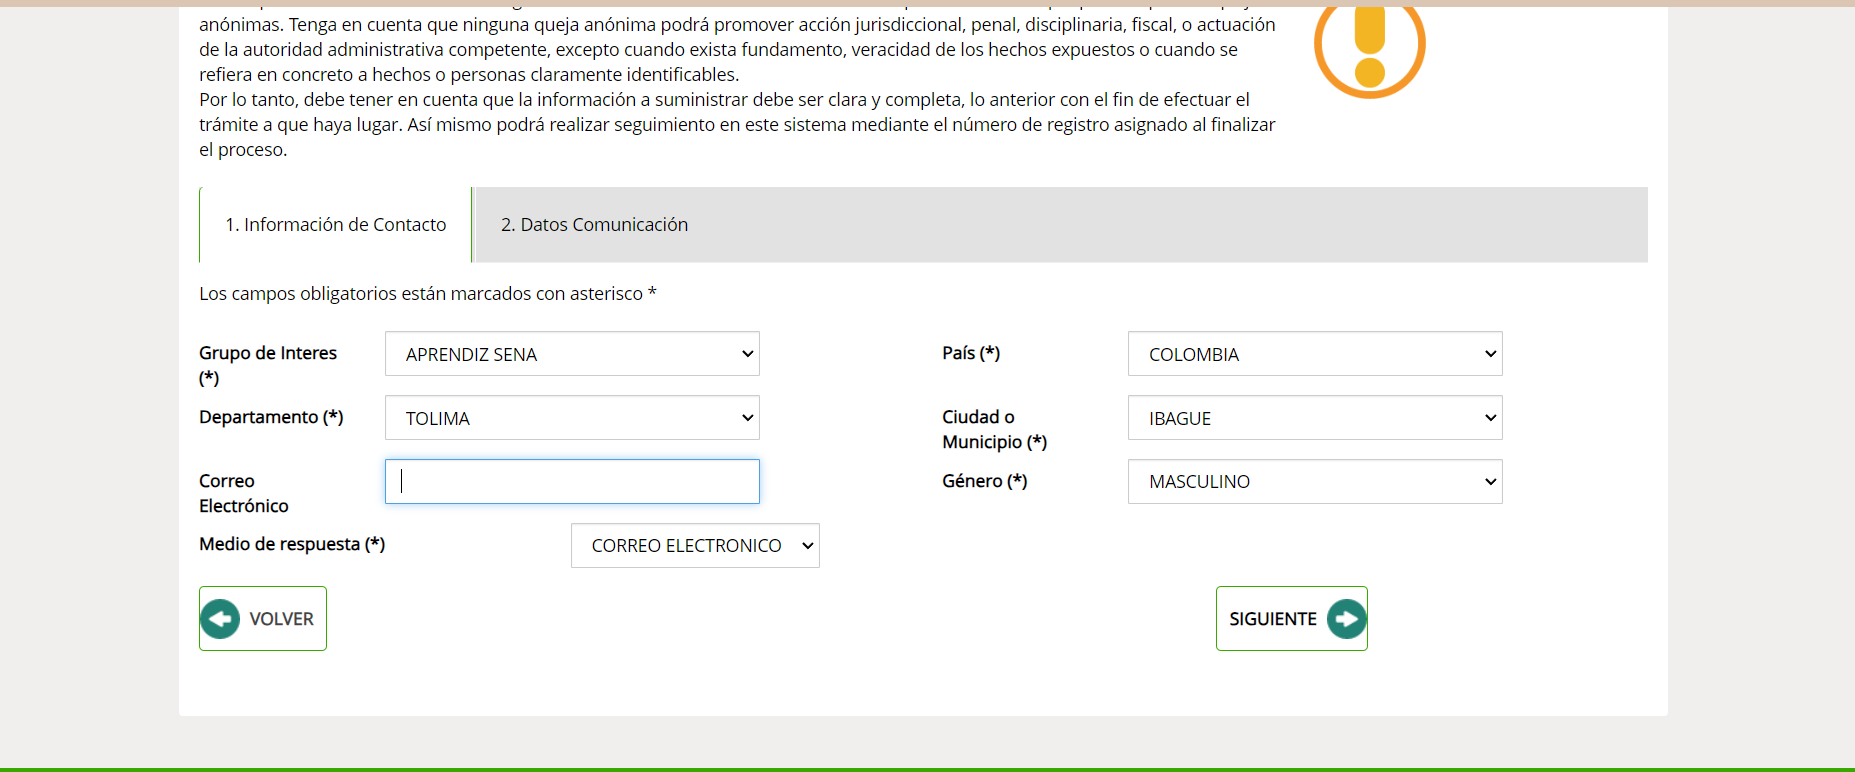The width and height of the screenshot is (1855, 772).
Task: Open the Grupo de Interes dropdown
Action: [x=572, y=354]
